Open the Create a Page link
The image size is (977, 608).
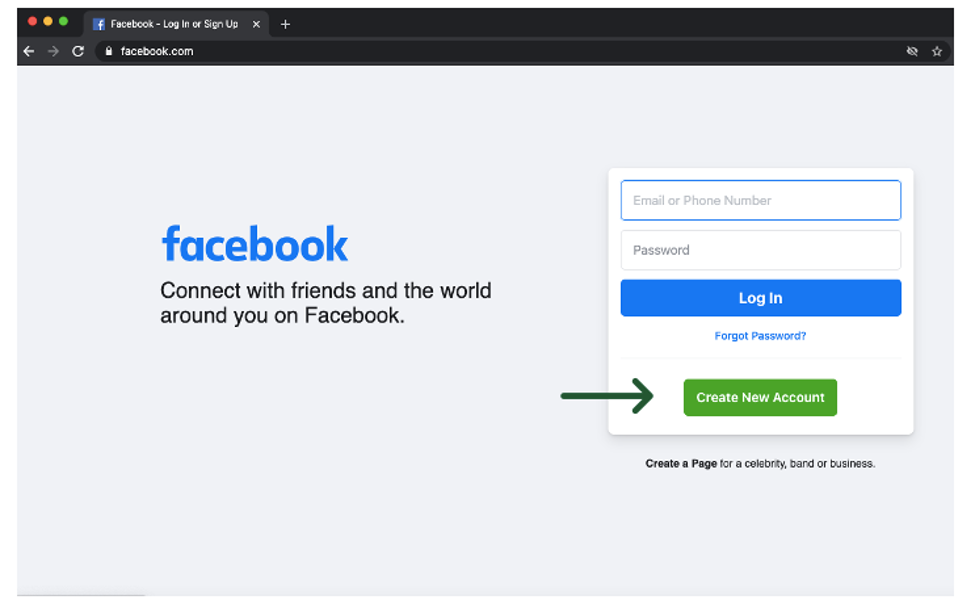tap(681, 463)
